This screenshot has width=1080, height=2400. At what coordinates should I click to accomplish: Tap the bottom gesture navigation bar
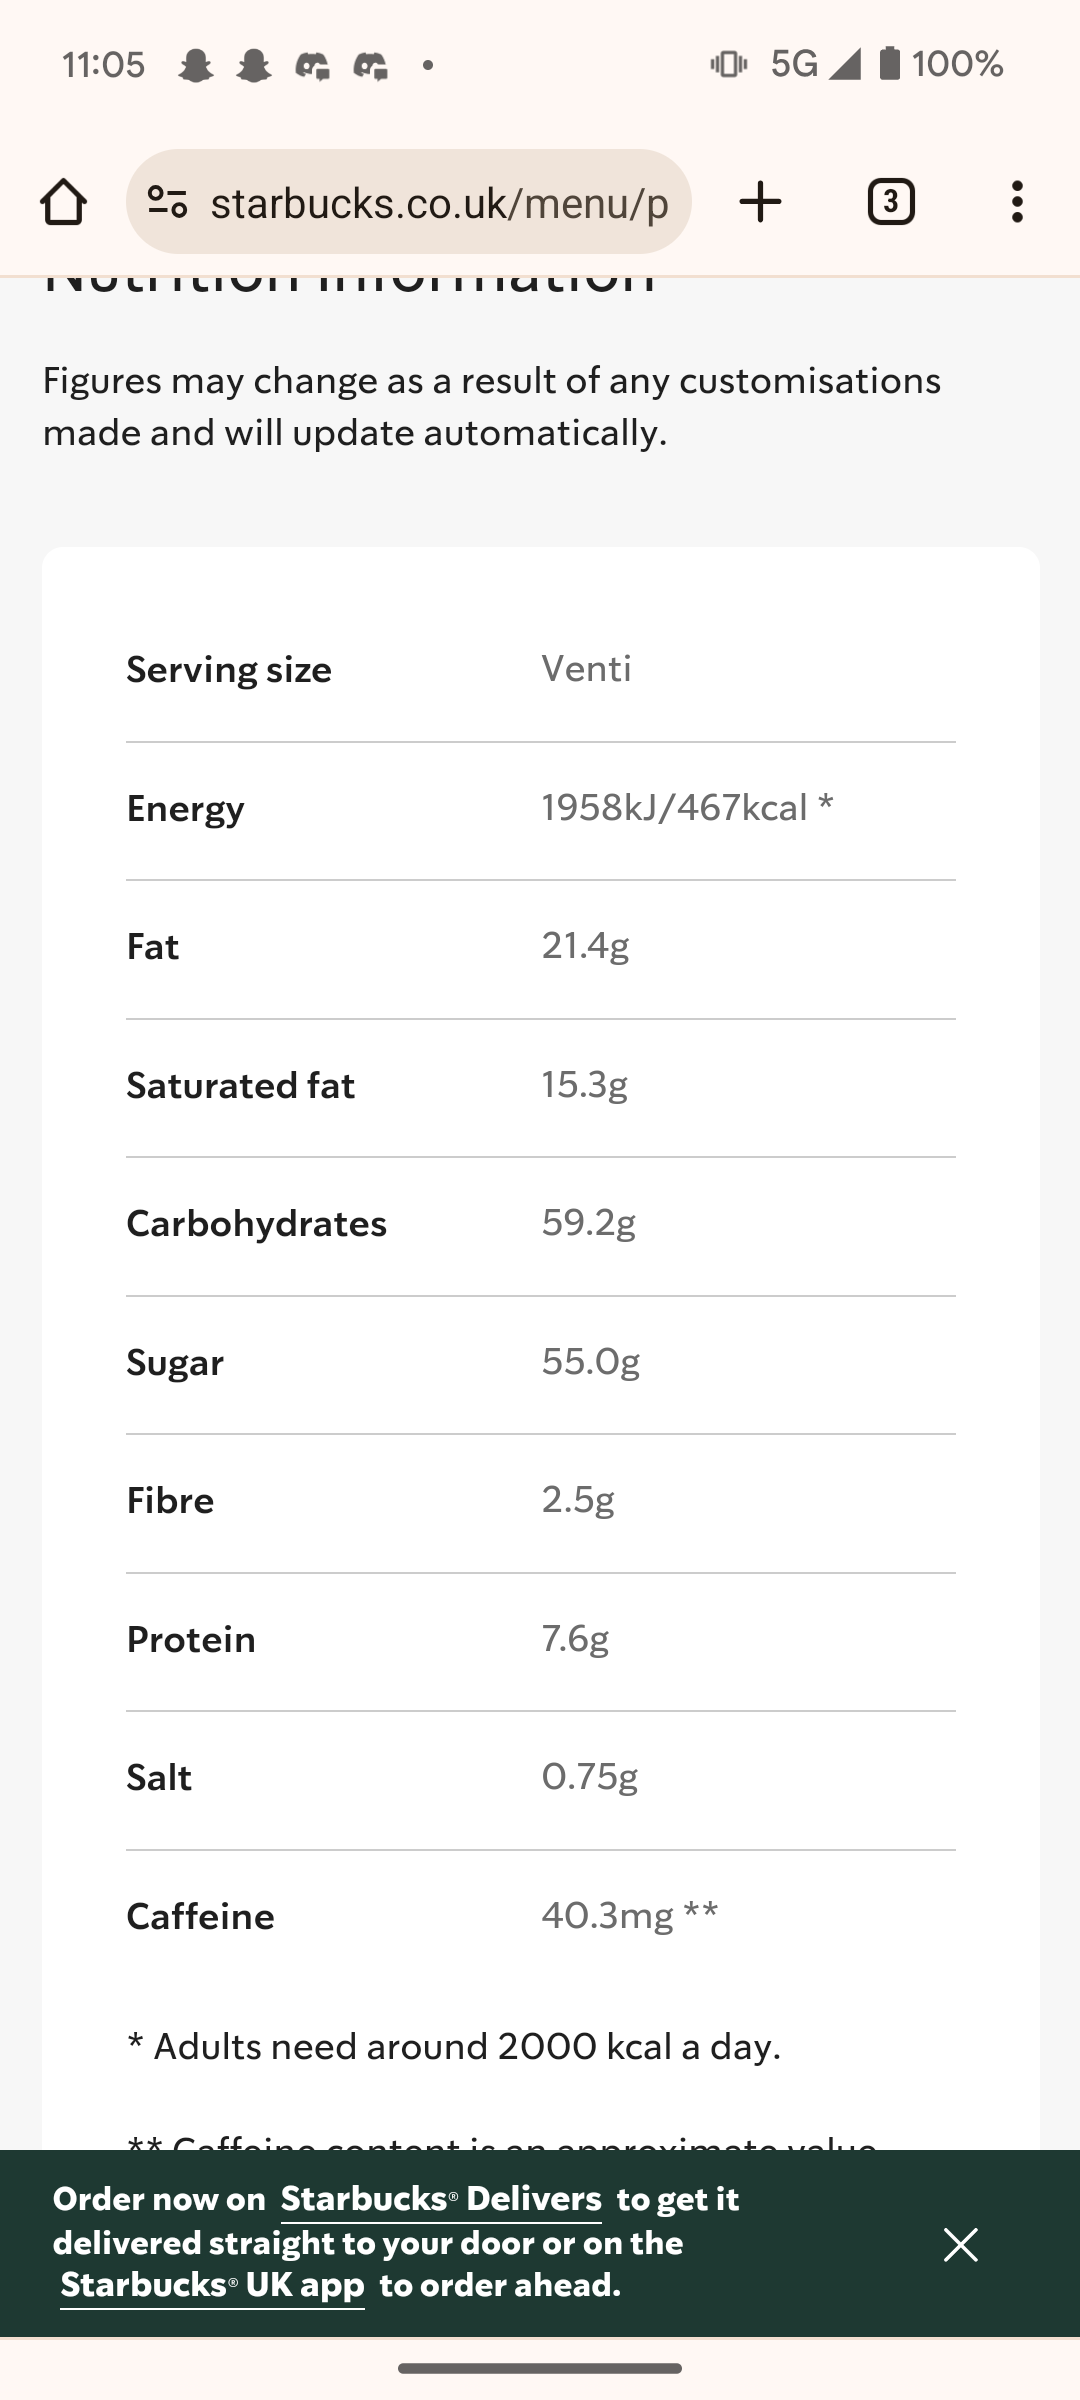coord(540,2368)
